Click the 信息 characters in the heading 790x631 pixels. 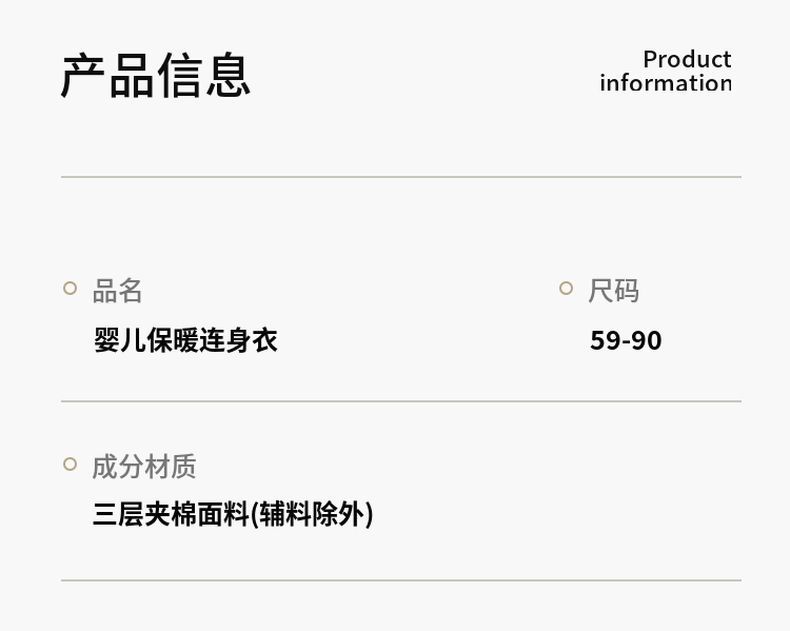(203, 76)
